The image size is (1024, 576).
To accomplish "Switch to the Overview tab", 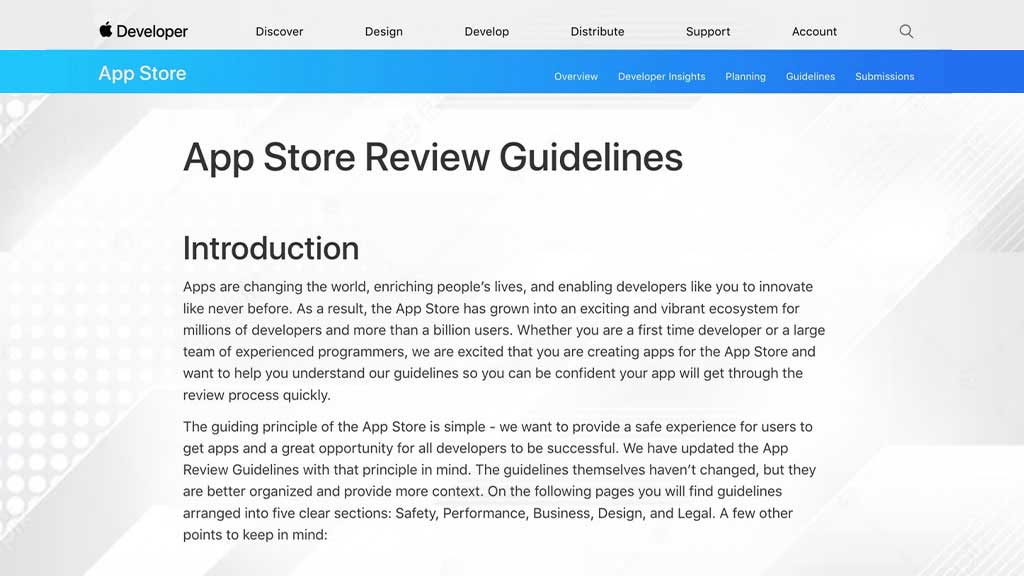I will [576, 76].
